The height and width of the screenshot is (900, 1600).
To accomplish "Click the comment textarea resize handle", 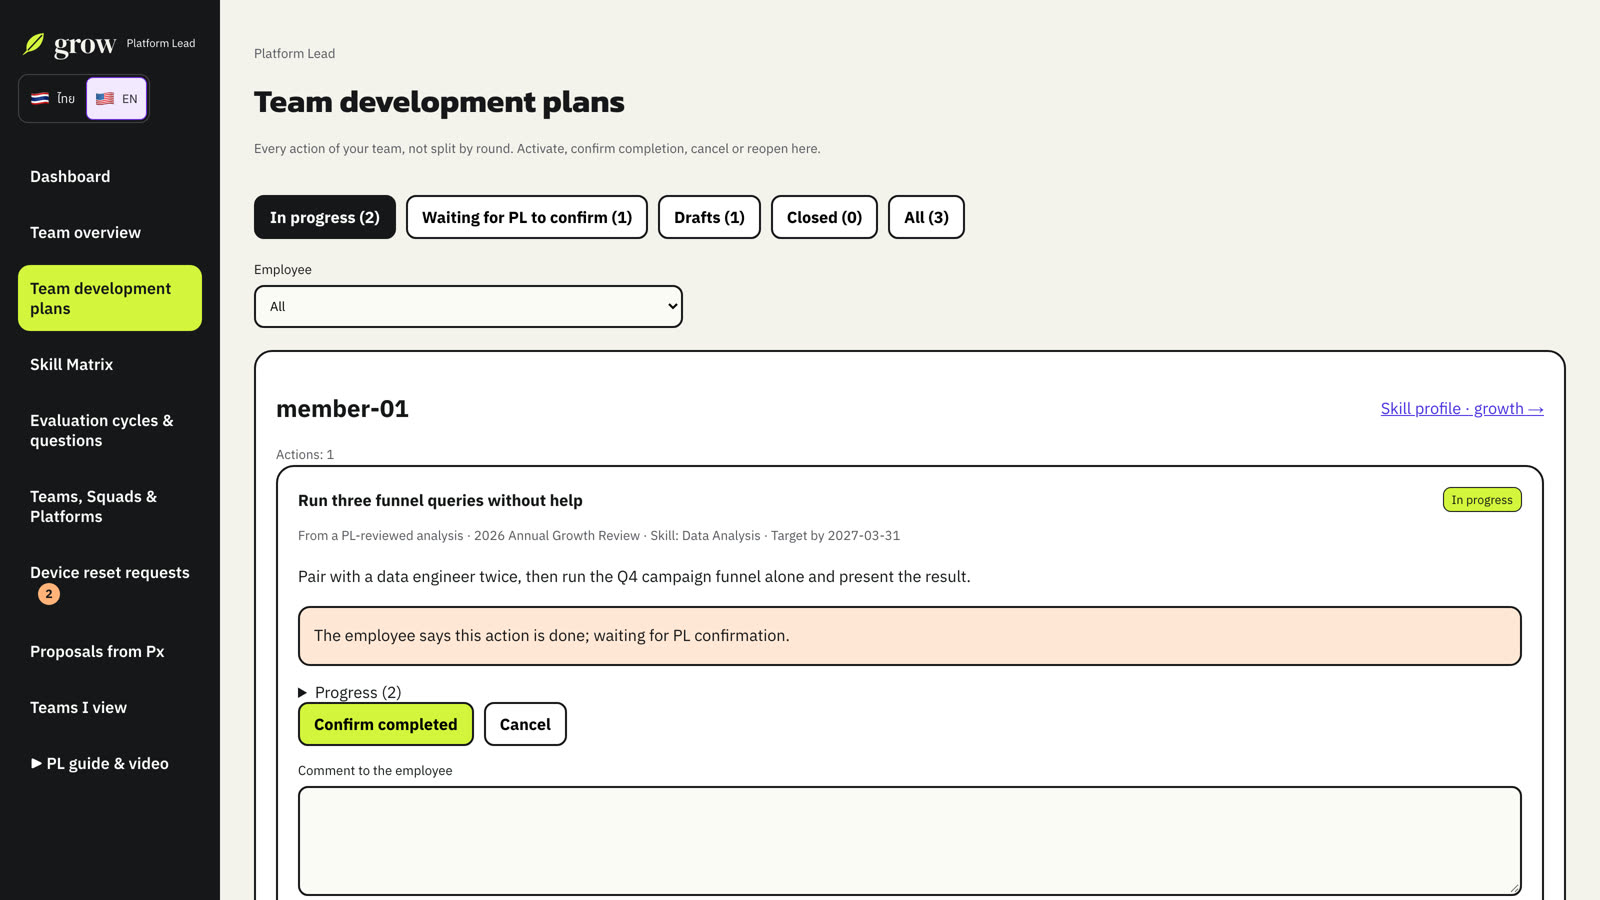I will point(1514,888).
